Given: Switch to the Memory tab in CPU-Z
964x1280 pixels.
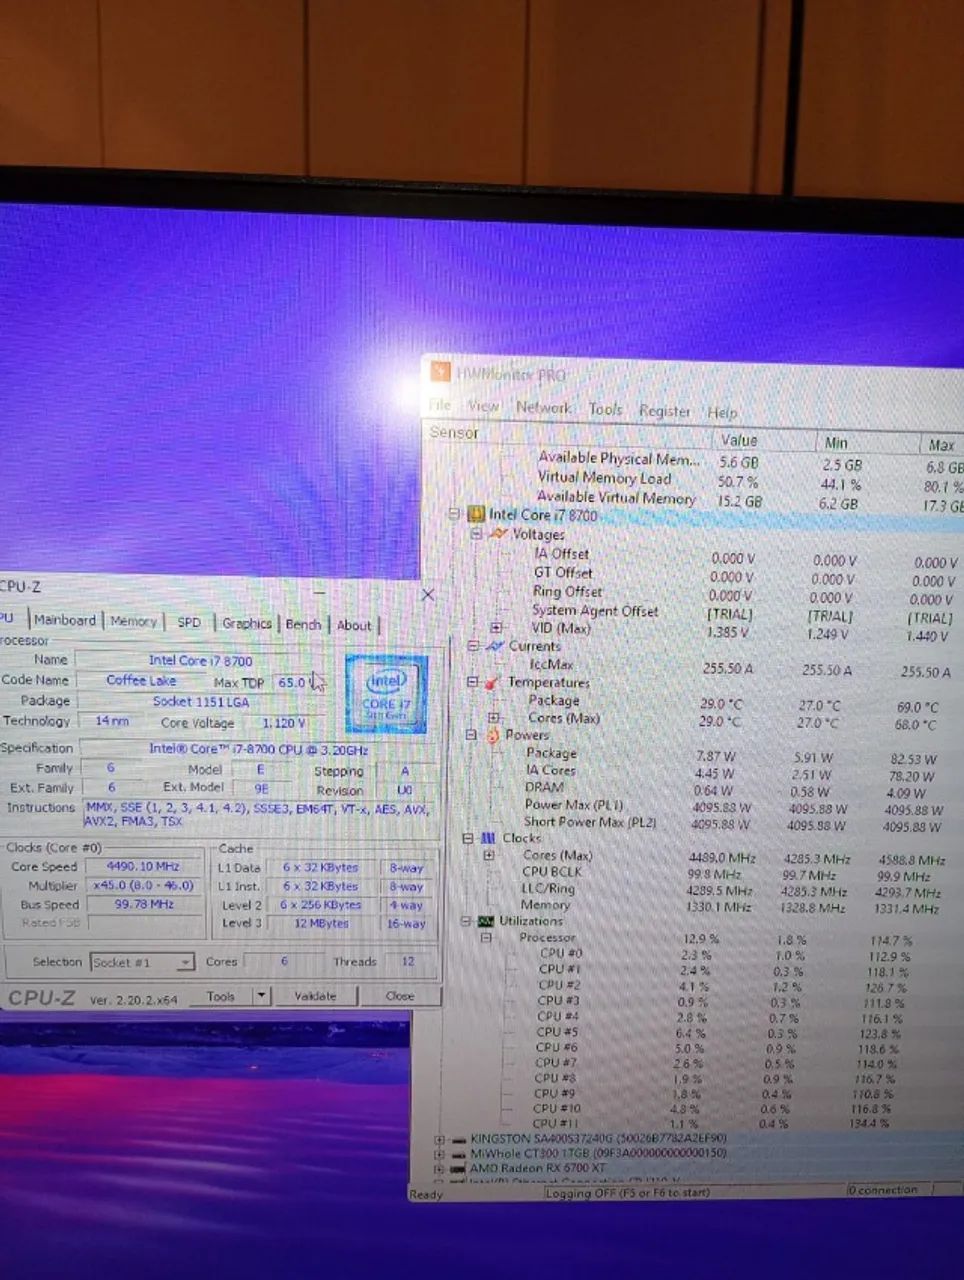Looking at the screenshot, I should [134, 621].
